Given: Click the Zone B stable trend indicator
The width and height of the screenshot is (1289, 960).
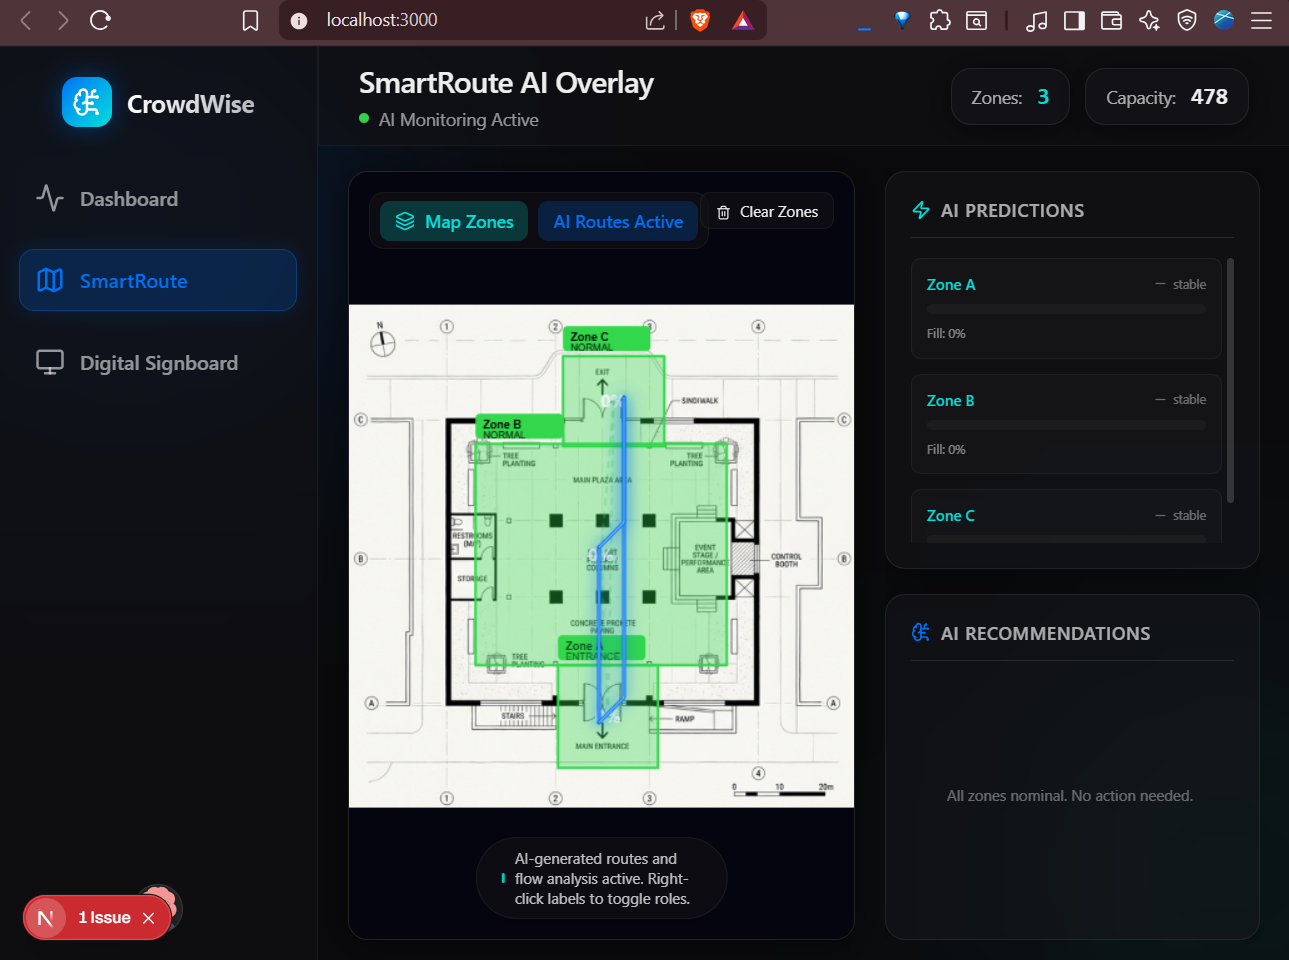Looking at the screenshot, I should [x=1181, y=400].
